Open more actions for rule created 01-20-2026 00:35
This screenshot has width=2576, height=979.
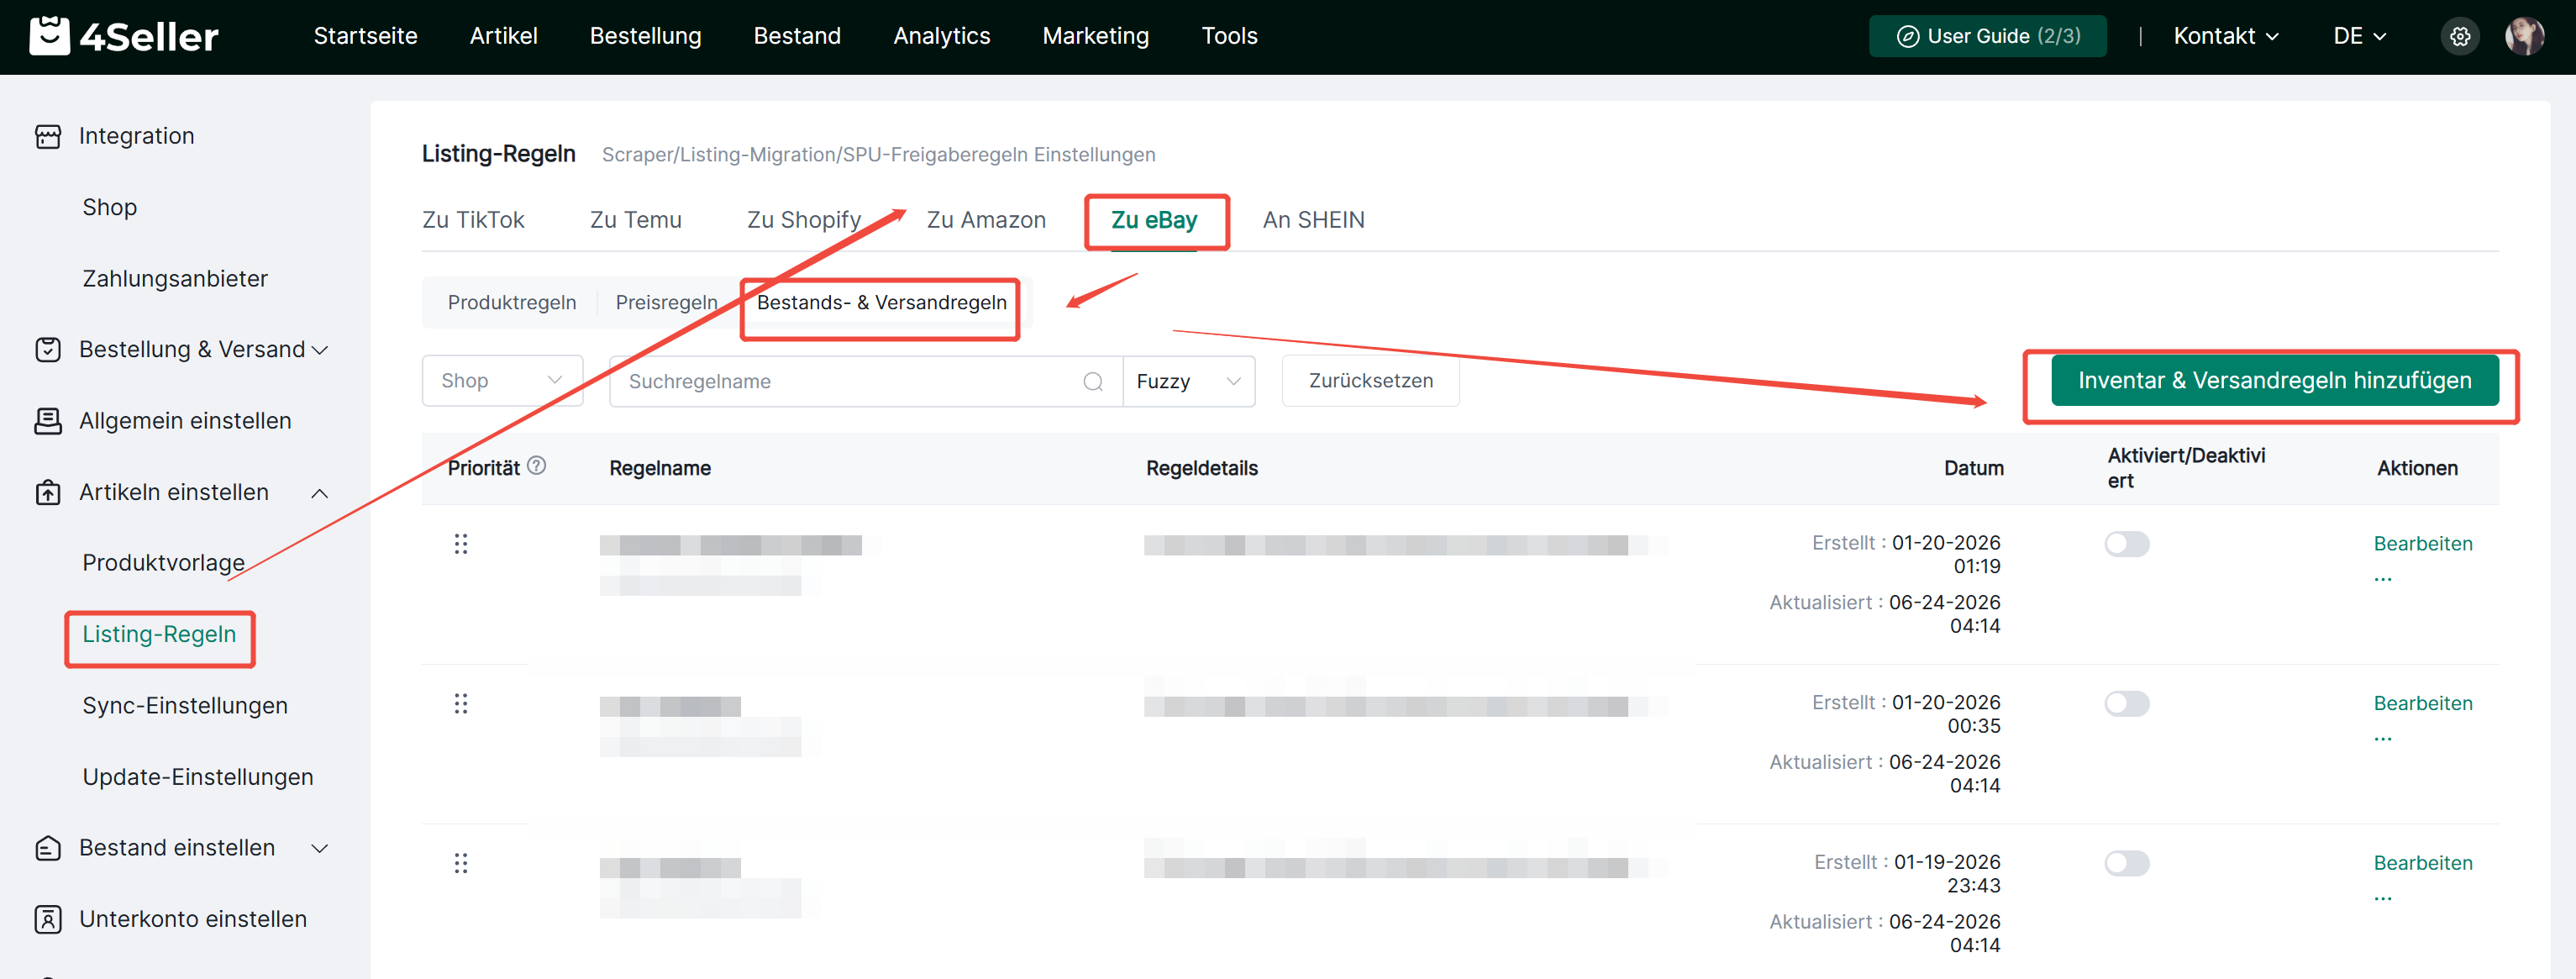pyautogui.click(x=2383, y=737)
